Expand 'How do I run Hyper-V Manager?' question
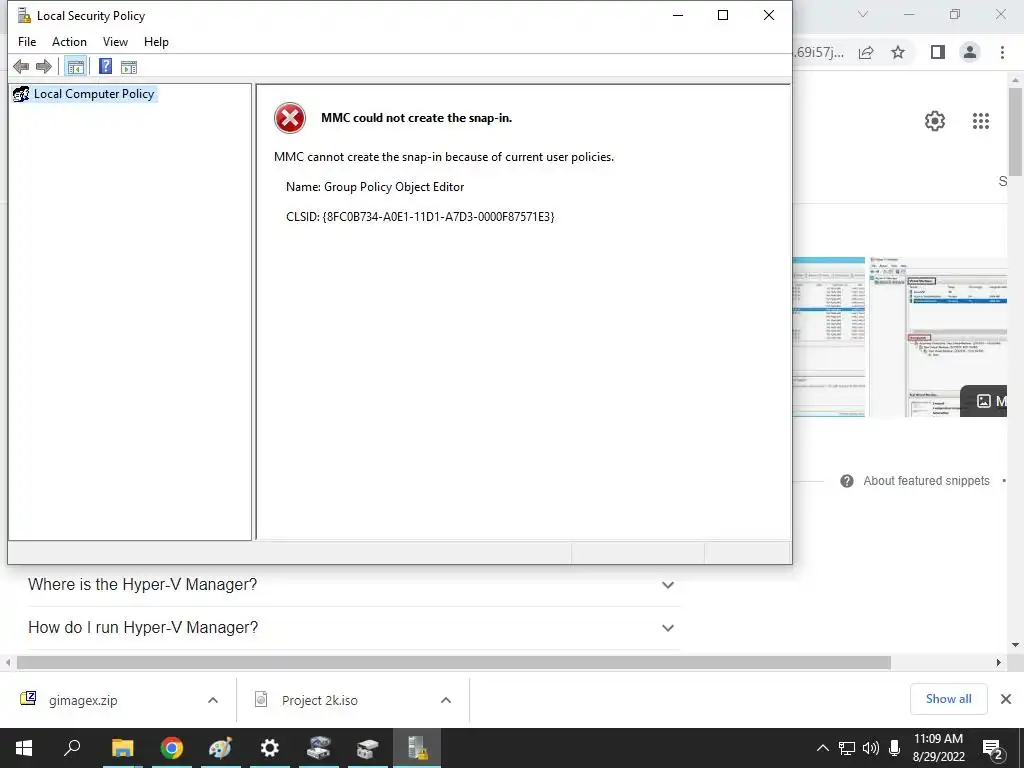 coord(353,628)
